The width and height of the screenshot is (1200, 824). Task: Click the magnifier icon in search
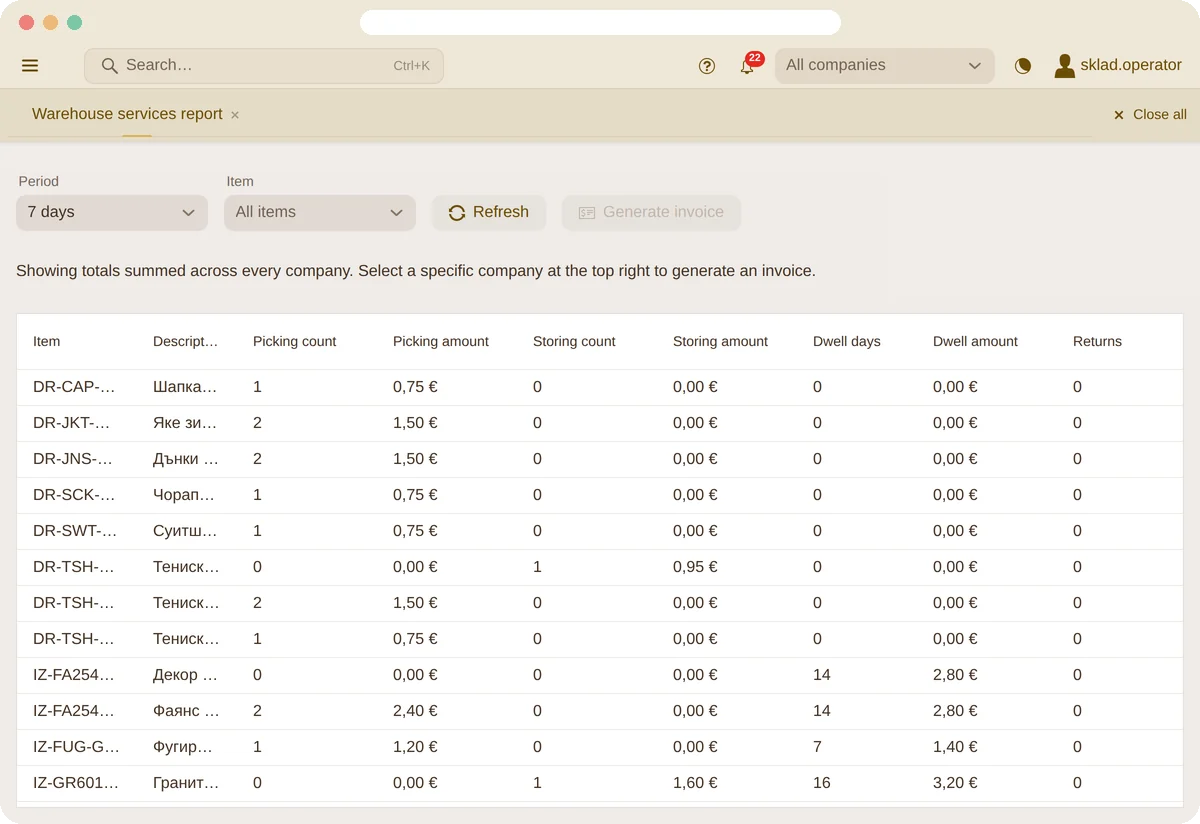tap(110, 66)
